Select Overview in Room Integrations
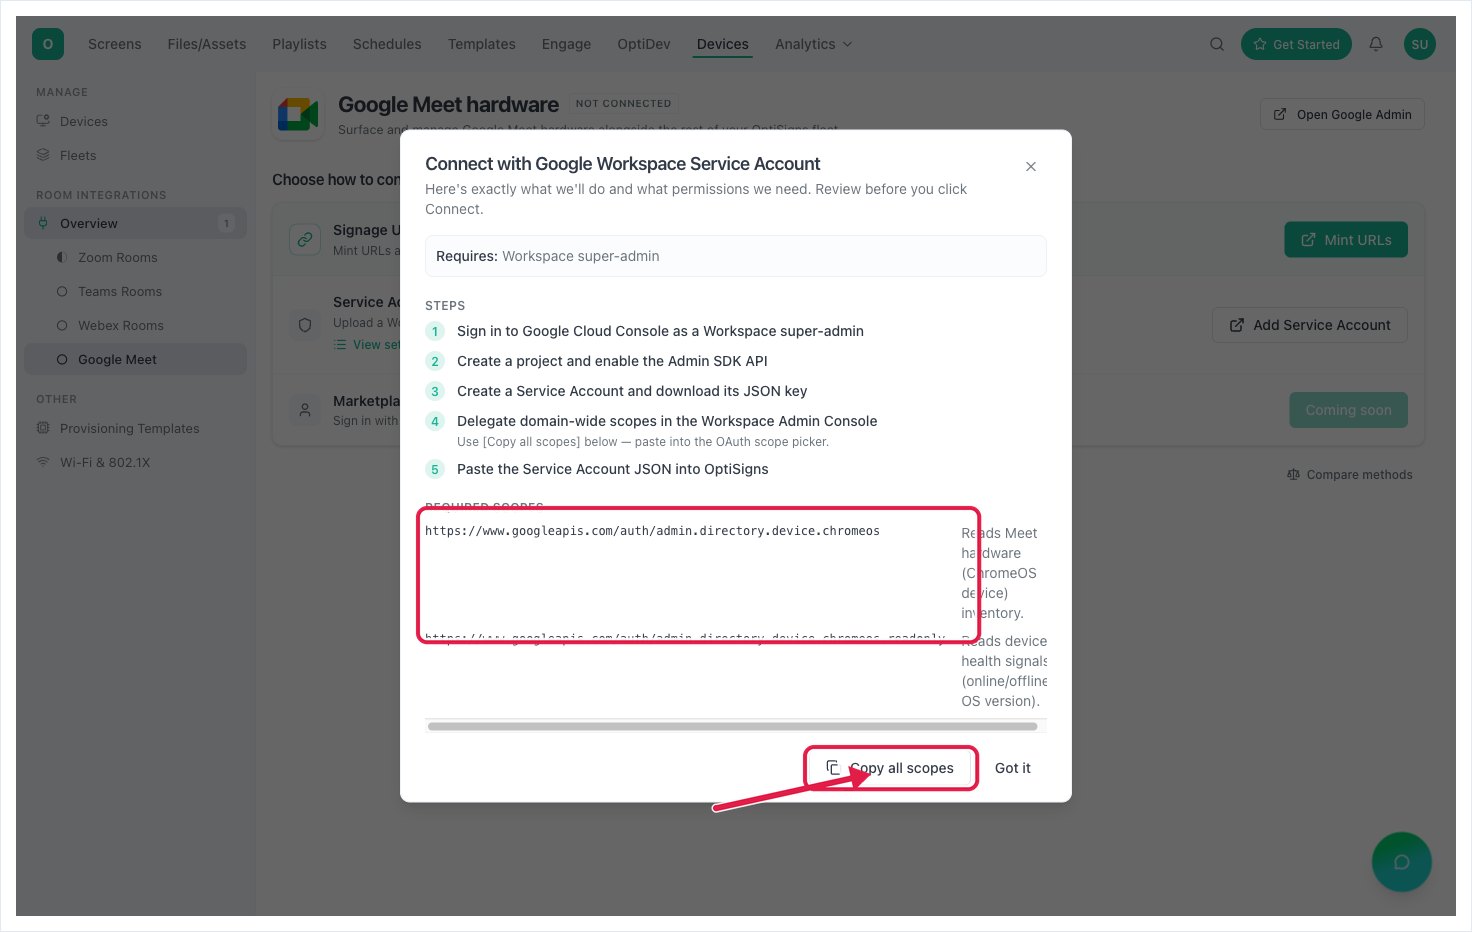The height and width of the screenshot is (932, 1472). (x=135, y=223)
